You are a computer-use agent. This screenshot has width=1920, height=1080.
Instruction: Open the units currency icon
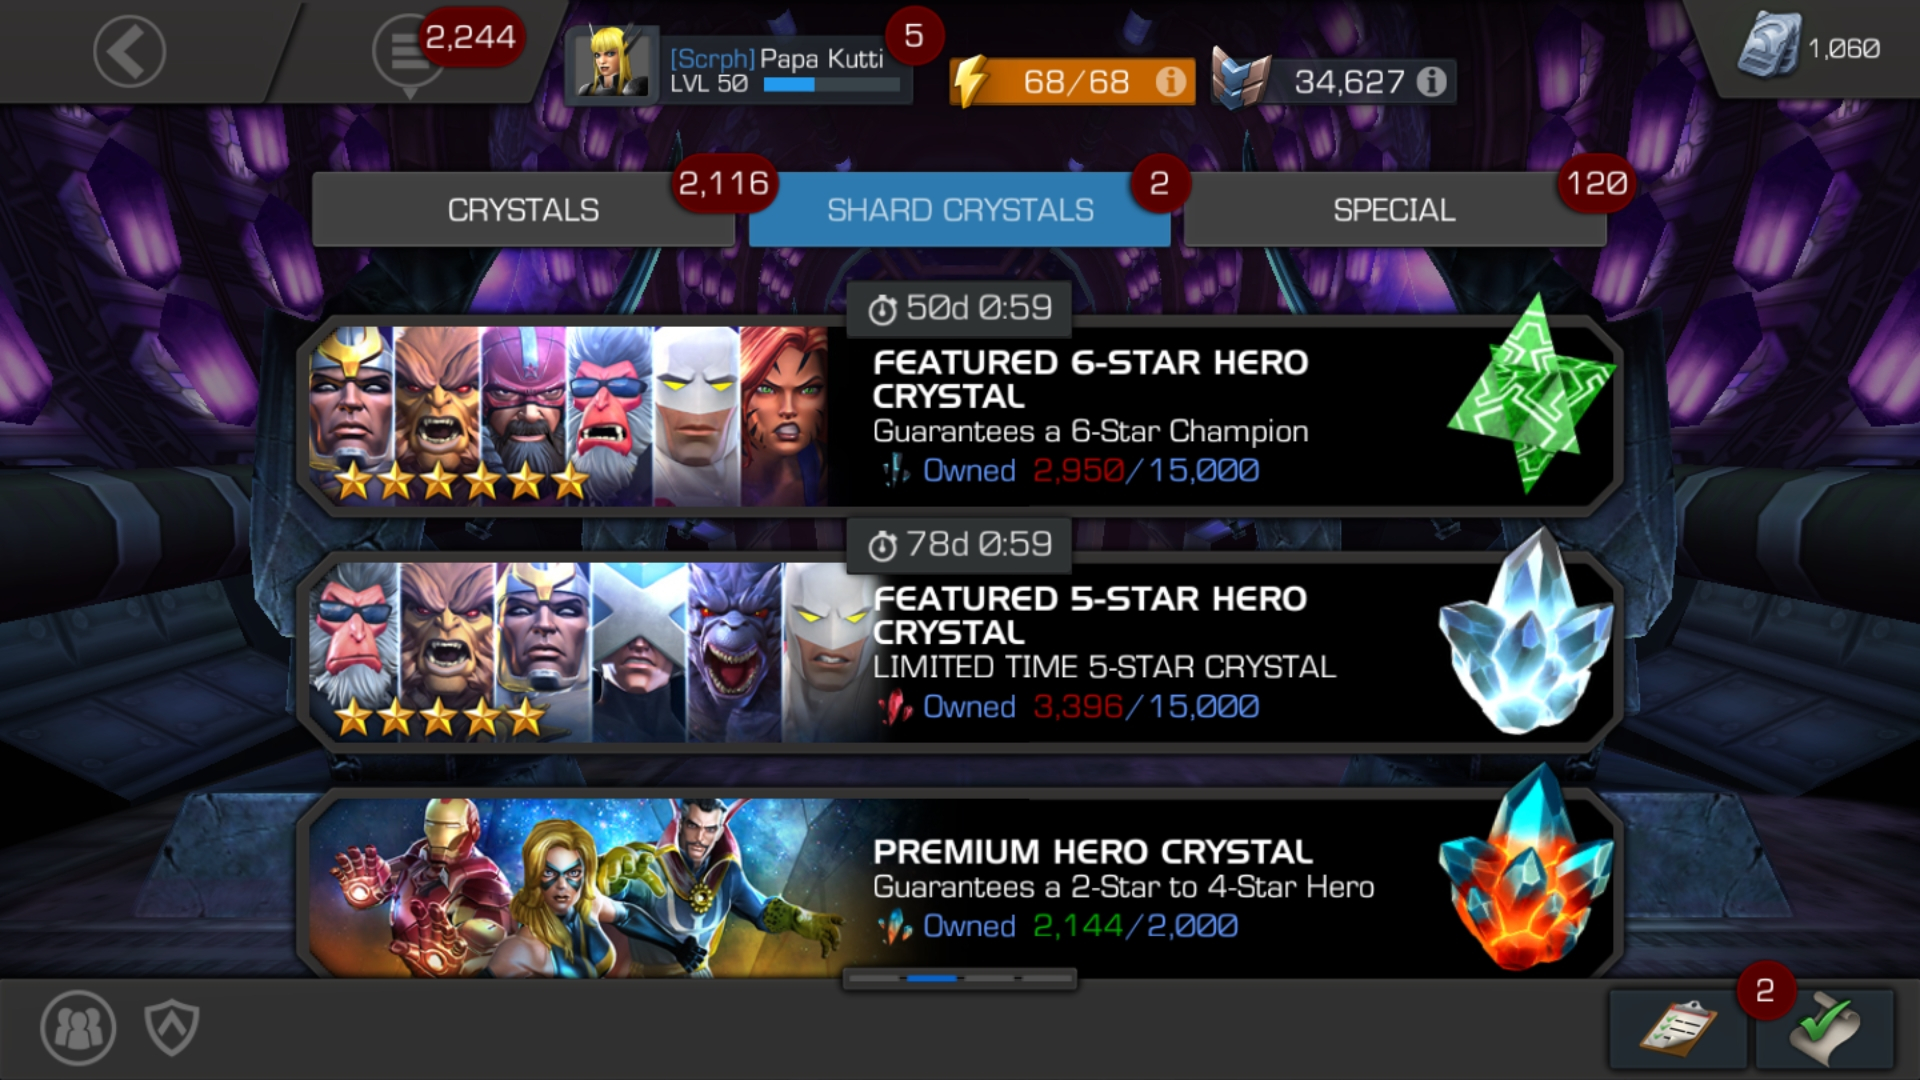[x=1768, y=46]
